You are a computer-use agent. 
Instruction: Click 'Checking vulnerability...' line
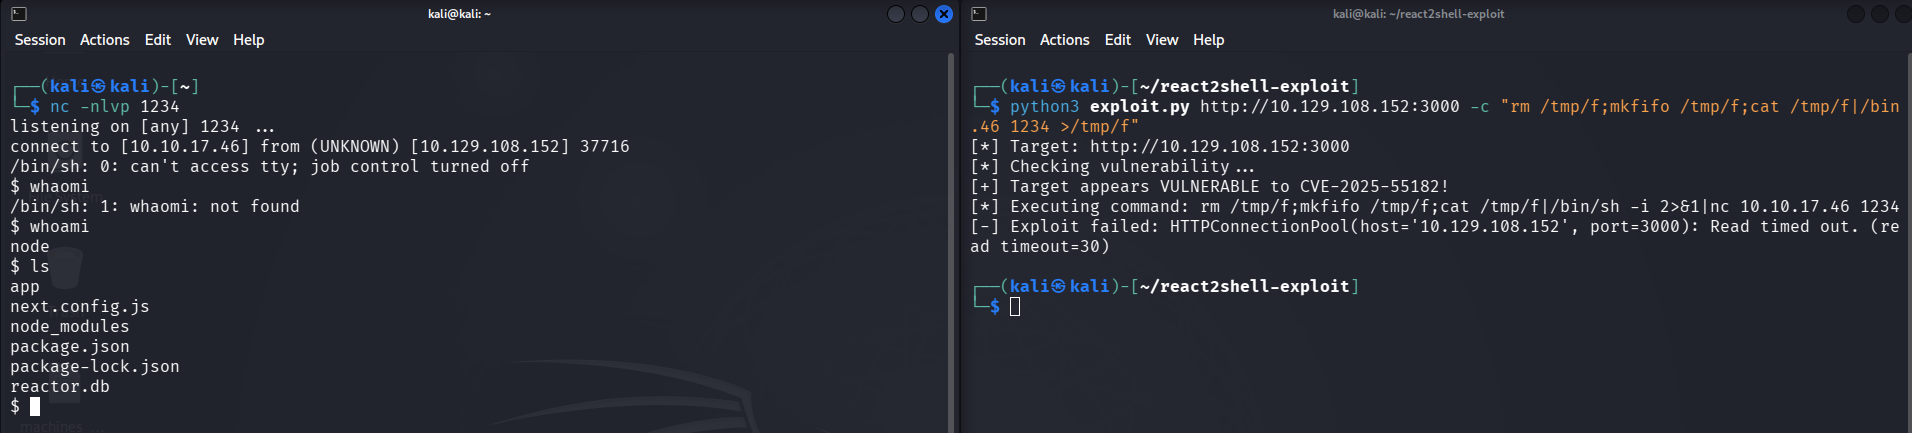point(1112,167)
